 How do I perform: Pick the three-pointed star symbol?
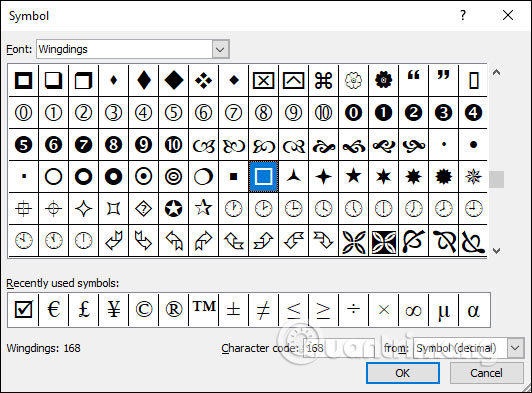293,176
